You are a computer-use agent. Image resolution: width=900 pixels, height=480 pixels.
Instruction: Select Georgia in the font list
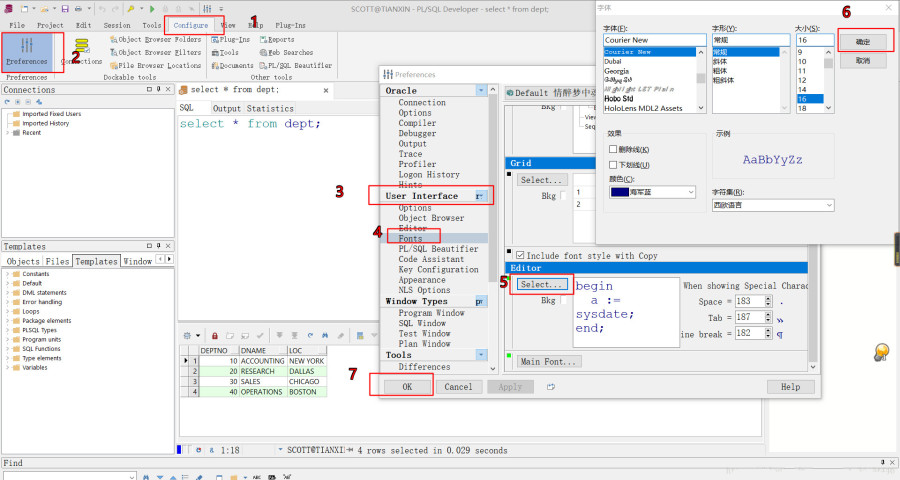pos(616,71)
